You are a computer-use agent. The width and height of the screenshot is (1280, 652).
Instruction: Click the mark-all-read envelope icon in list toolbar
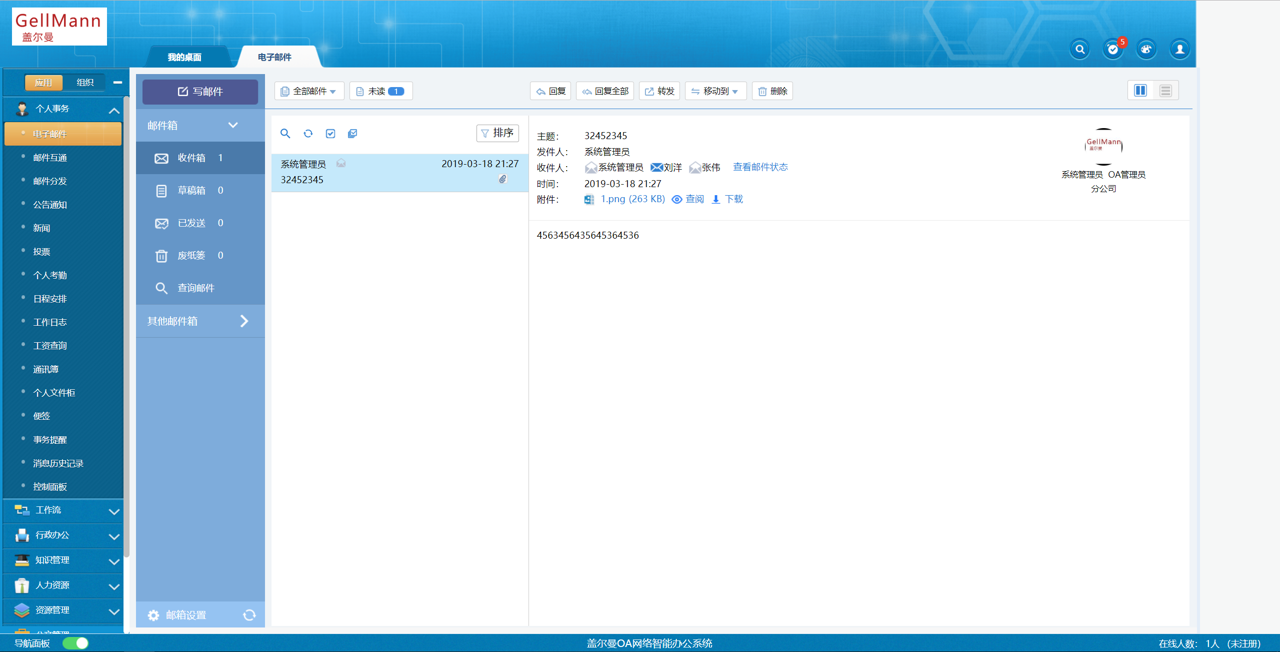pos(352,134)
